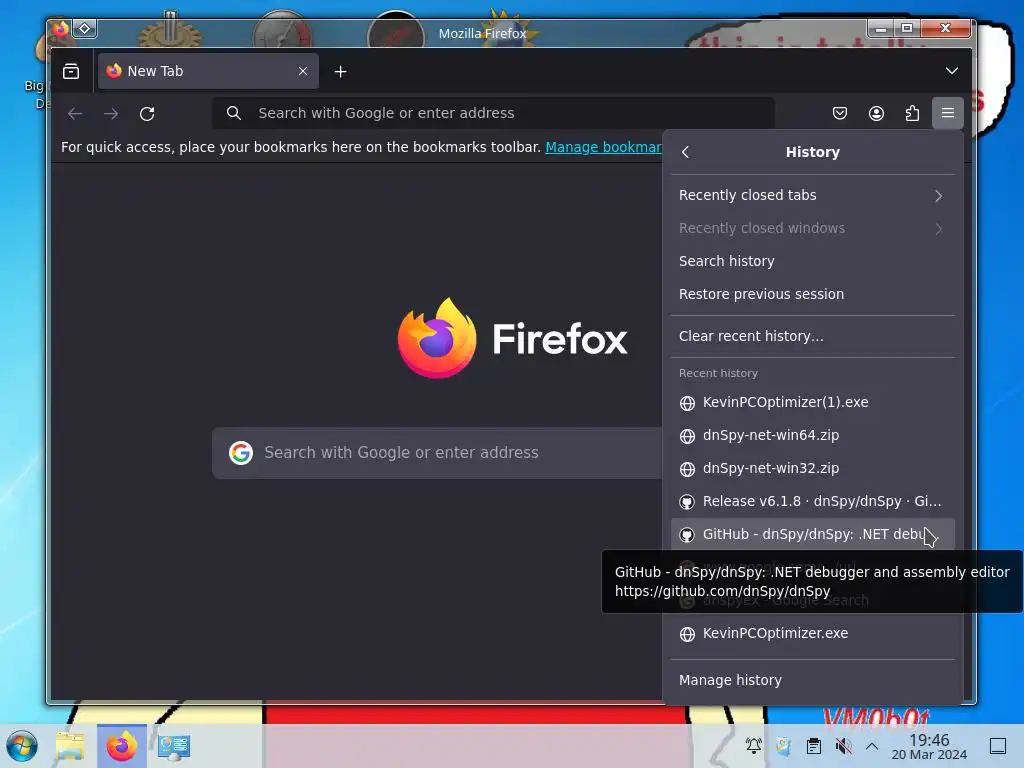Toggle the title bar pin diamond icon
The width and height of the screenshot is (1024, 768).
point(85,29)
